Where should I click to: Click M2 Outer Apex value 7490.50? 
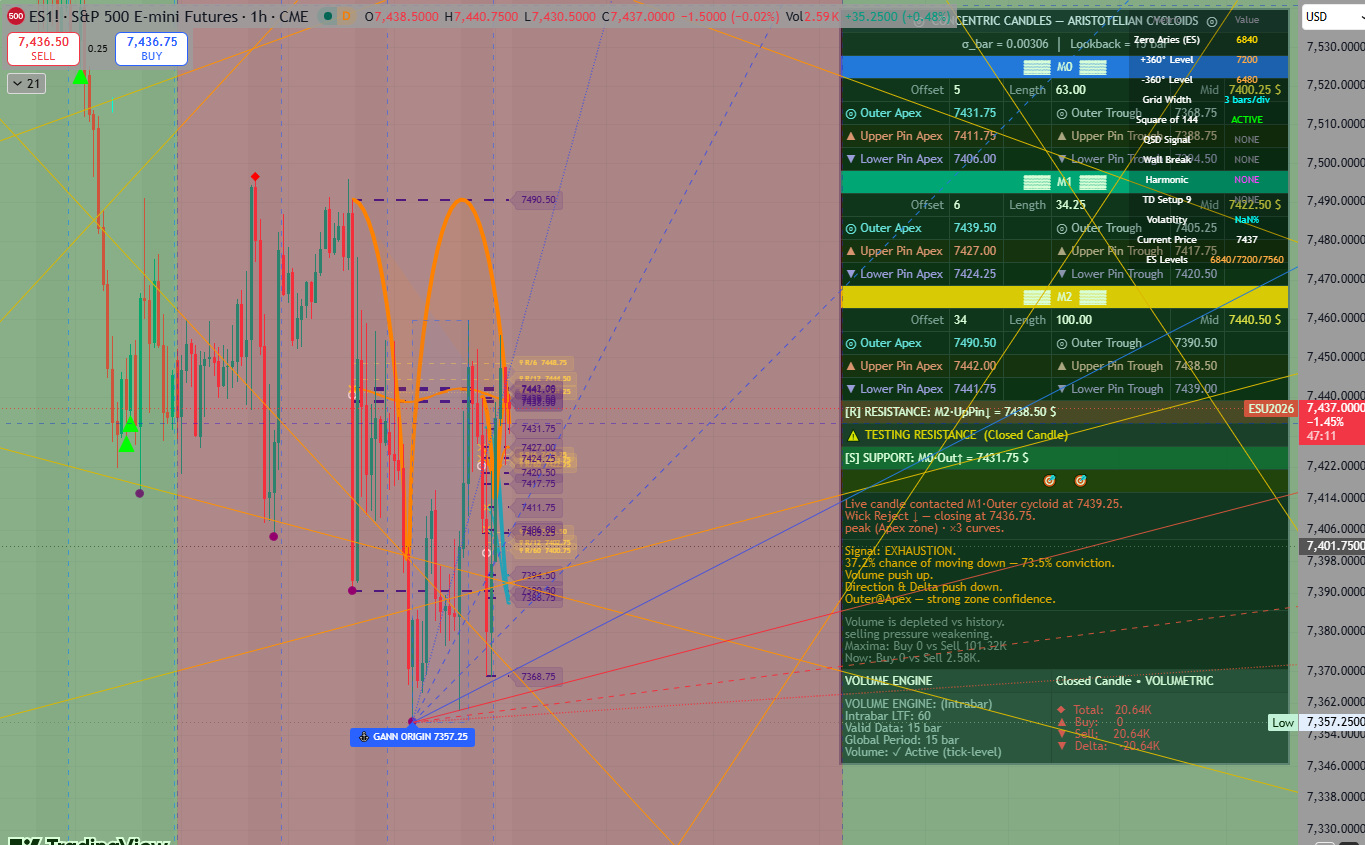point(975,343)
